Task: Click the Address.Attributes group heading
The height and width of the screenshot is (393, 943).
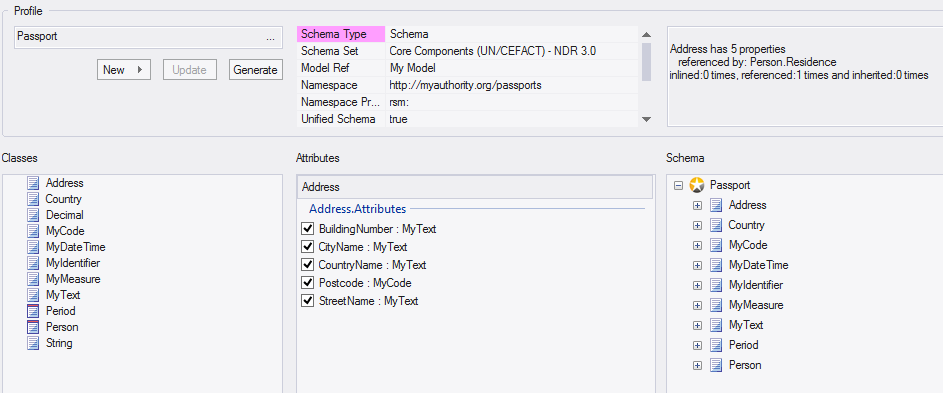Action: tap(357, 209)
